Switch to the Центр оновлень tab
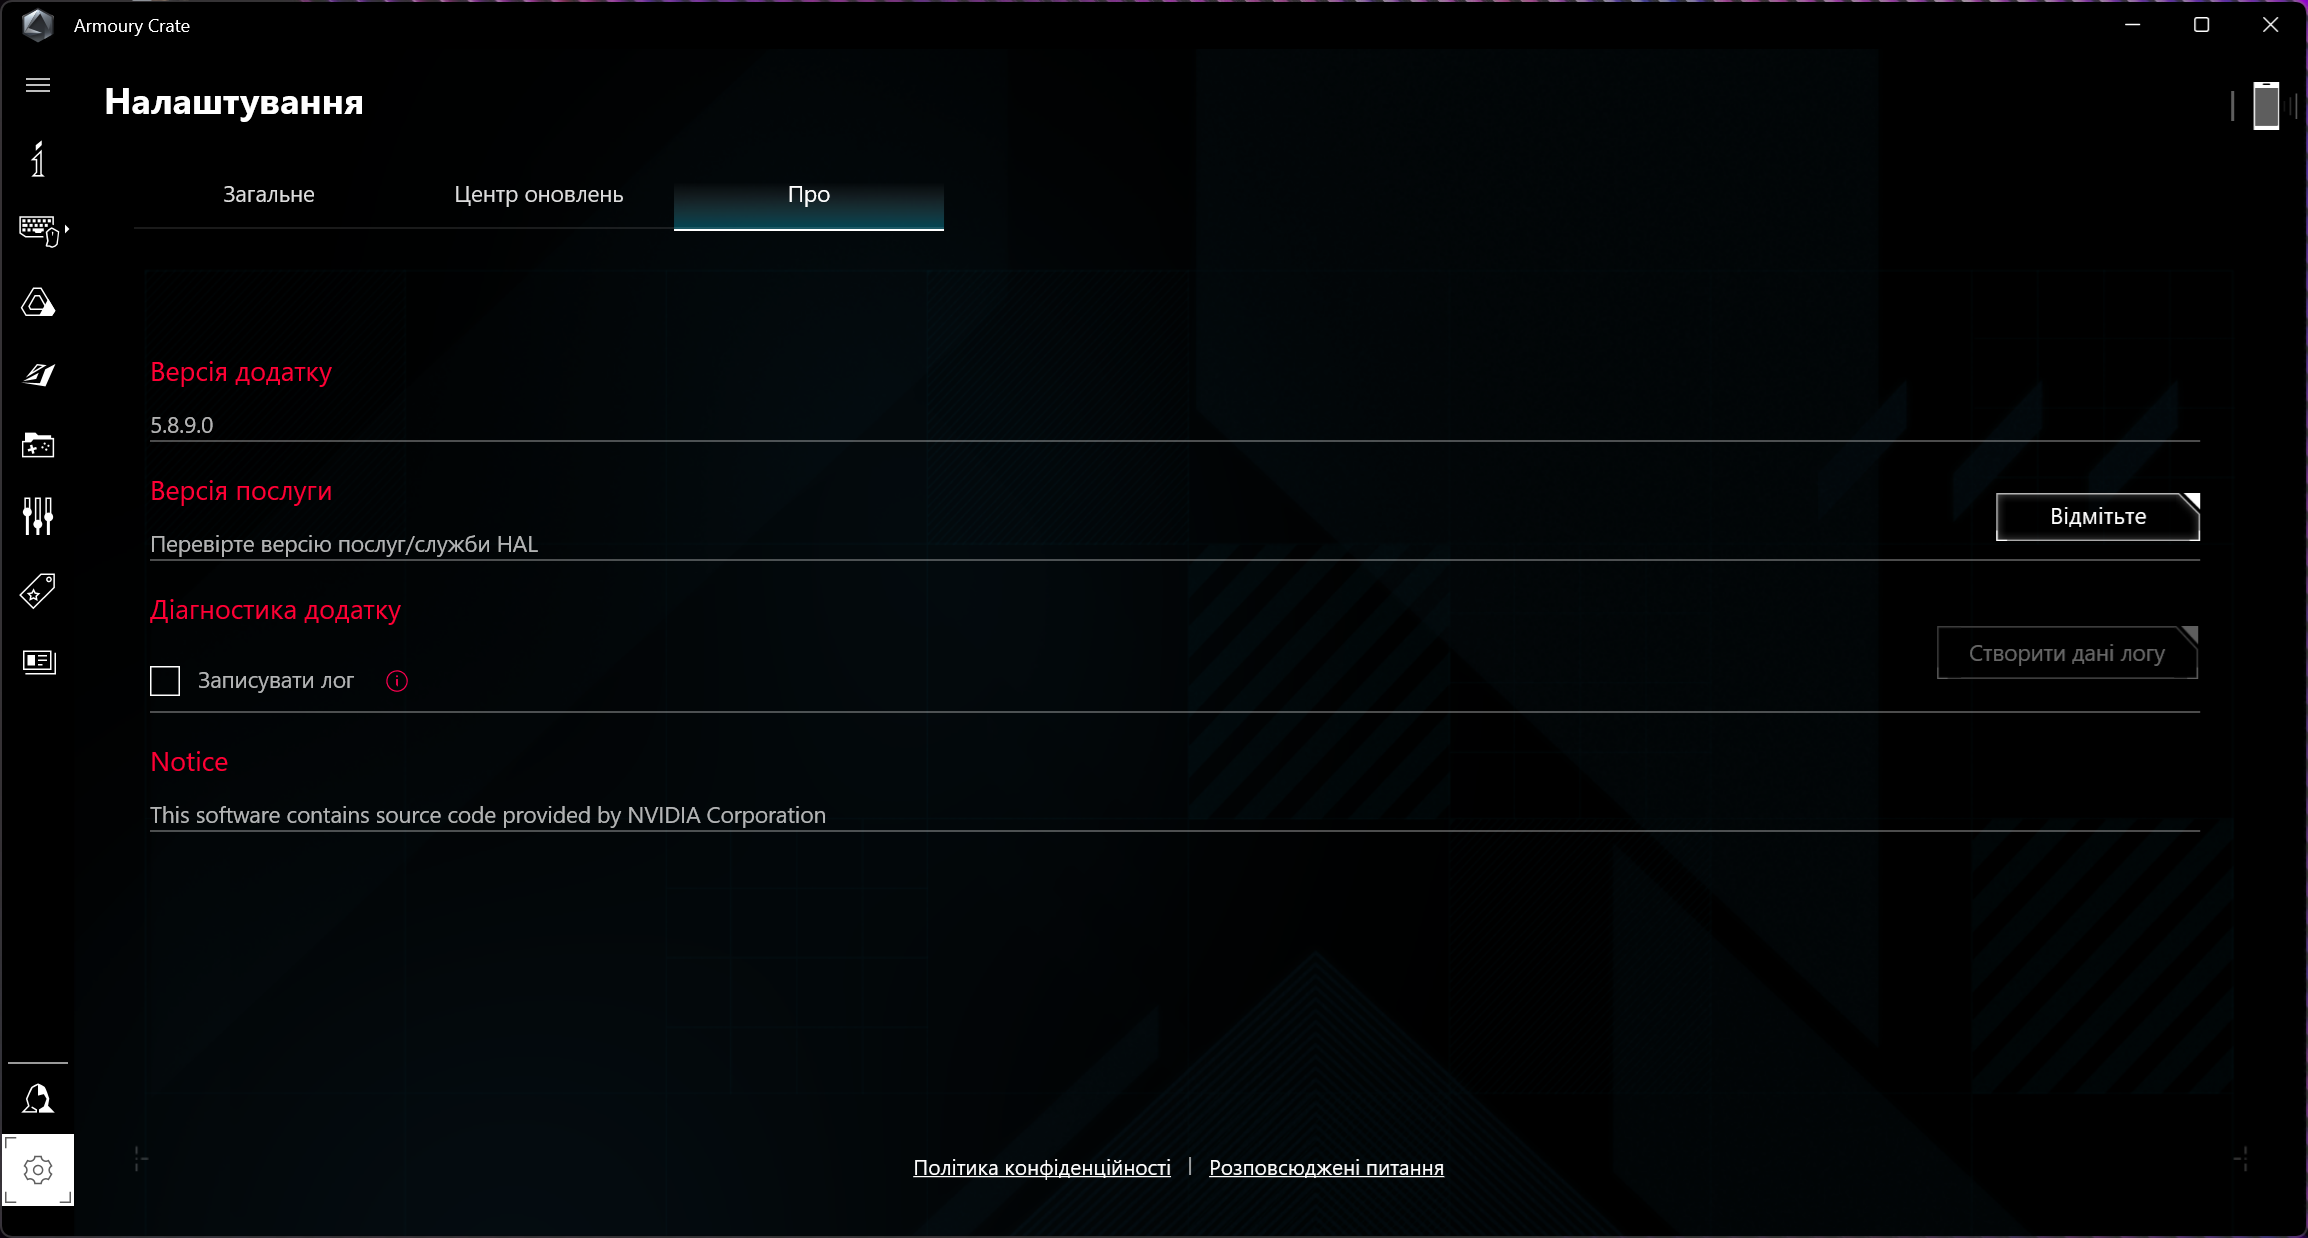Image resolution: width=2308 pixels, height=1238 pixels. click(x=539, y=195)
